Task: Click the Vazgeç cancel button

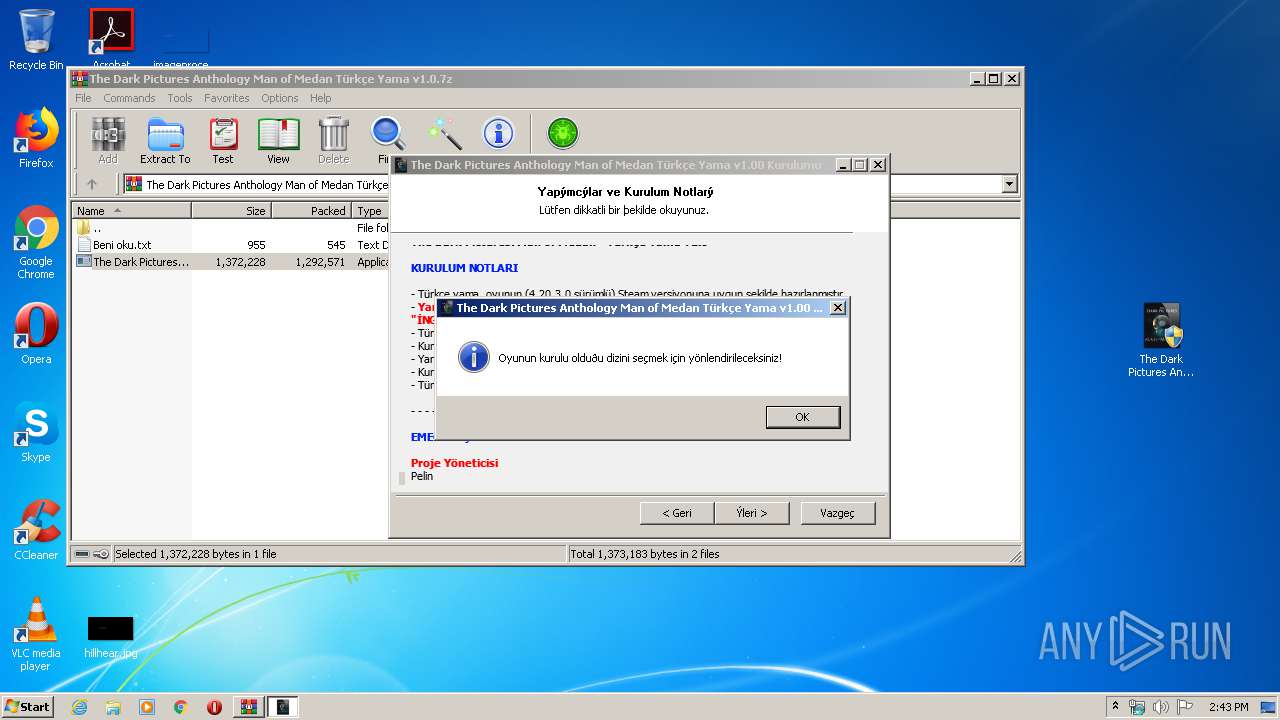Action: pyautogui.click(x=838, y=513)
